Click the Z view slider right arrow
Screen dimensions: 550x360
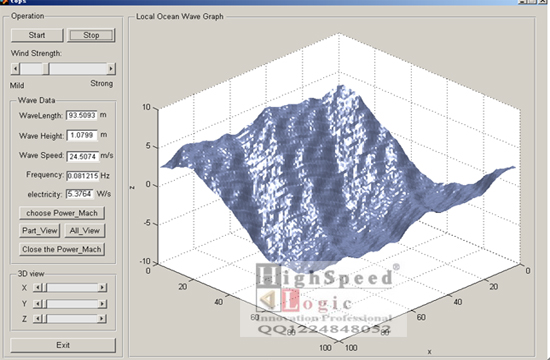pos(102,319)
